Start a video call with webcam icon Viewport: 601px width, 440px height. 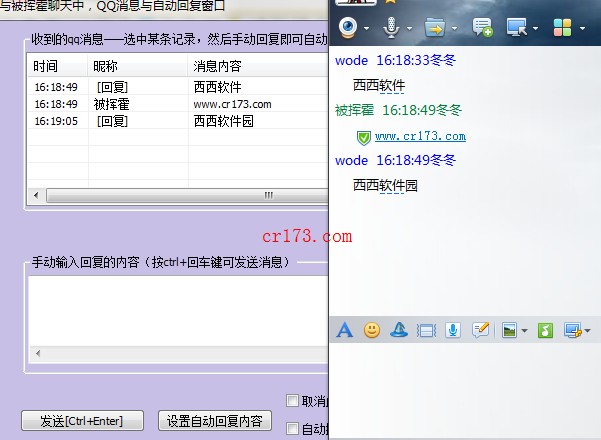pos(348,27)
